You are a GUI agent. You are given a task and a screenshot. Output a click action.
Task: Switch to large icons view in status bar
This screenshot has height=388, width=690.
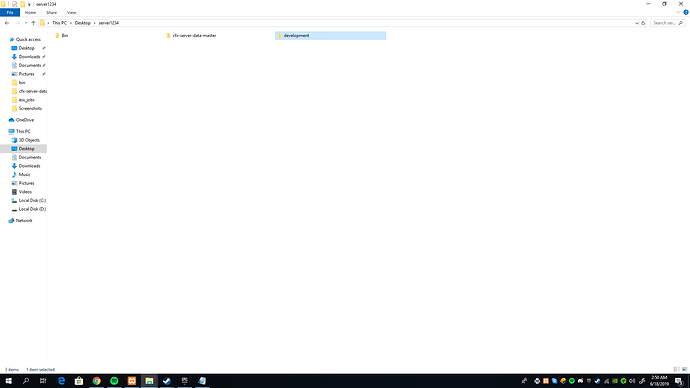(x=684, y=370)
